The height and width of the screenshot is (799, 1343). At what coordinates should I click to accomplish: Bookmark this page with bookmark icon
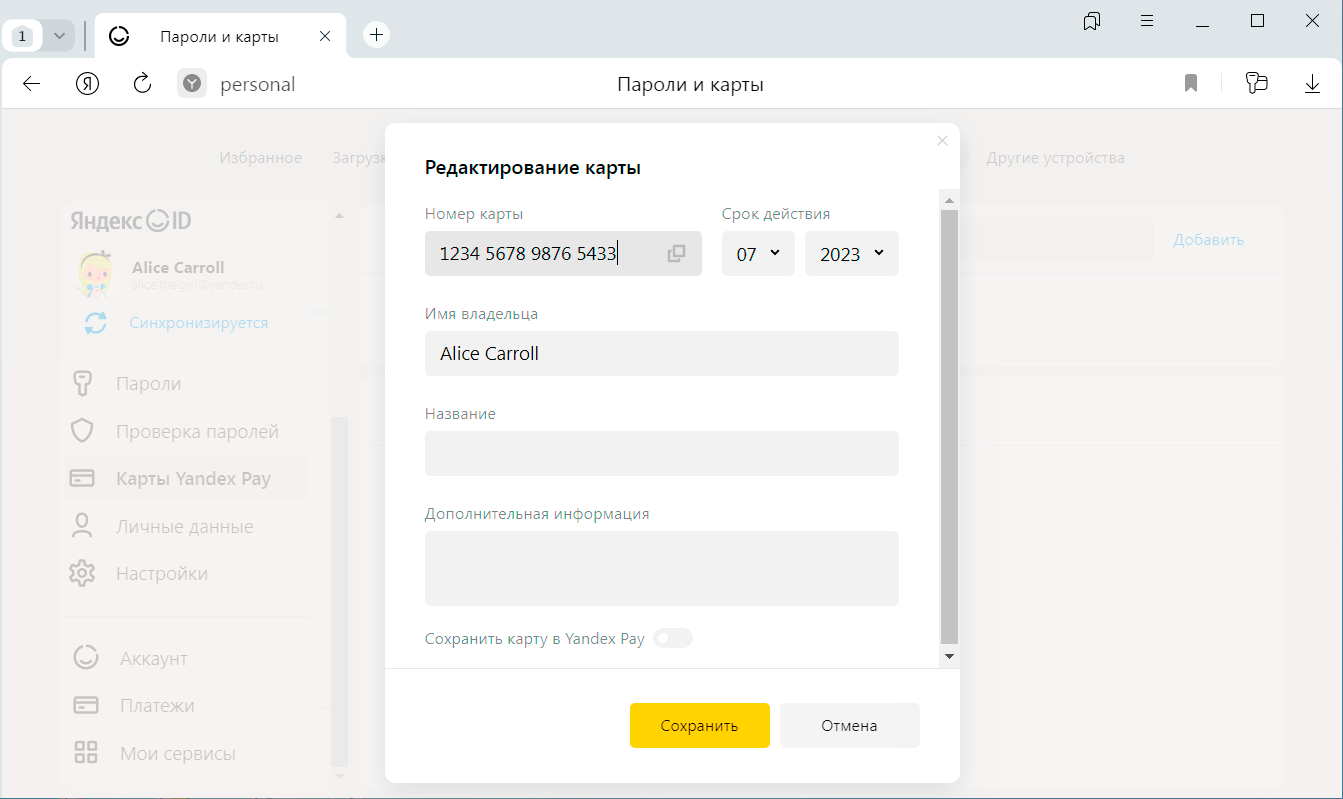tap(1190, 84)
